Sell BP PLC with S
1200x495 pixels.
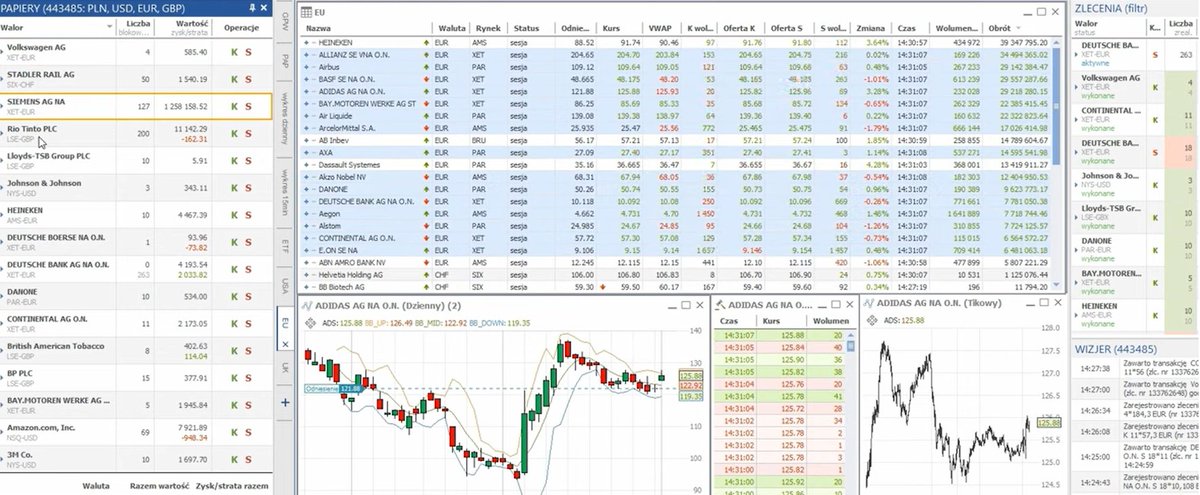[249, 378]
